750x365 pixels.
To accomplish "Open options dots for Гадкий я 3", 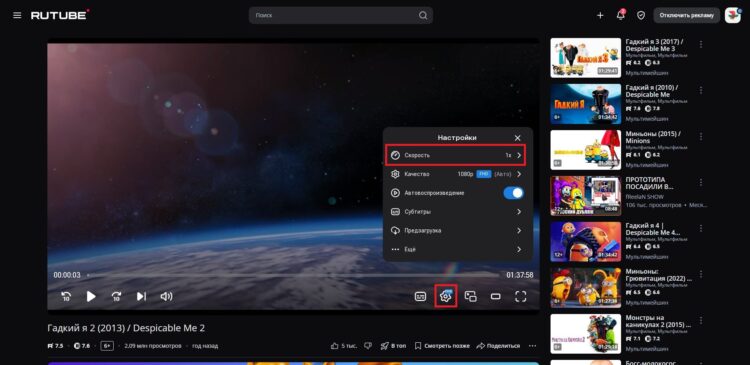I will [701, 44].
